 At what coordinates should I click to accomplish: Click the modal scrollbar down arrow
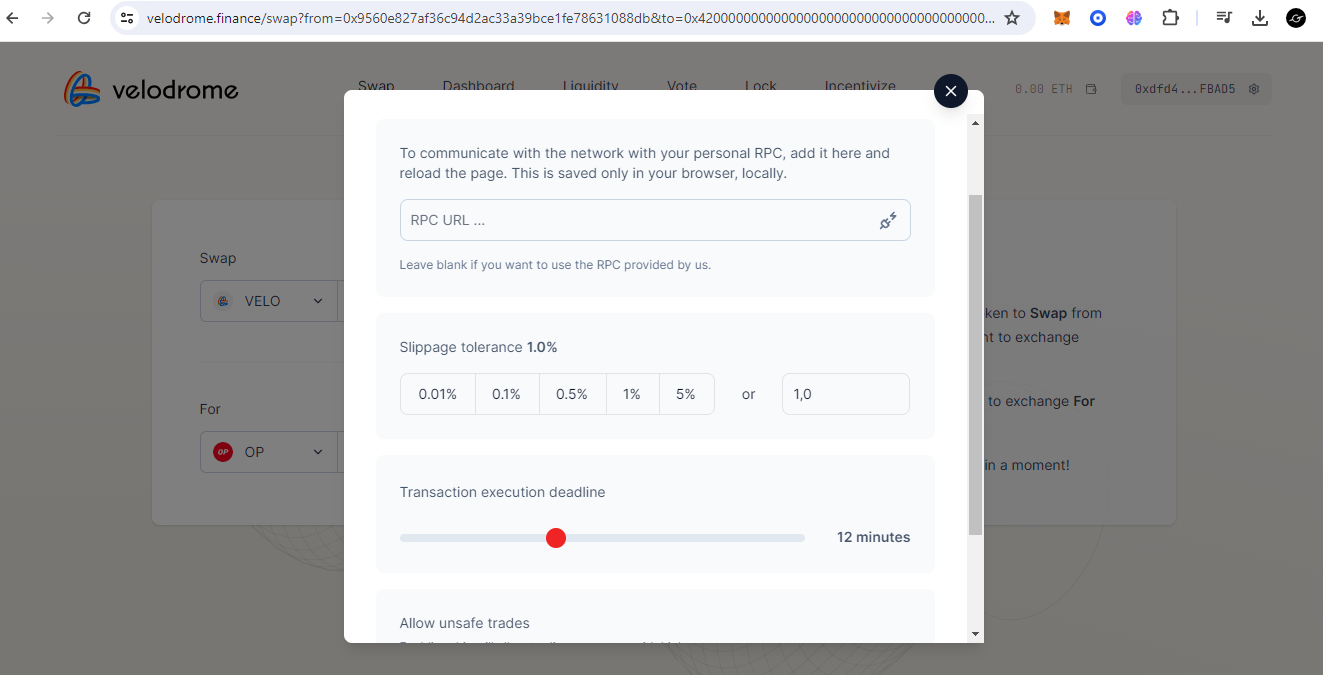(x=975, y=634)
